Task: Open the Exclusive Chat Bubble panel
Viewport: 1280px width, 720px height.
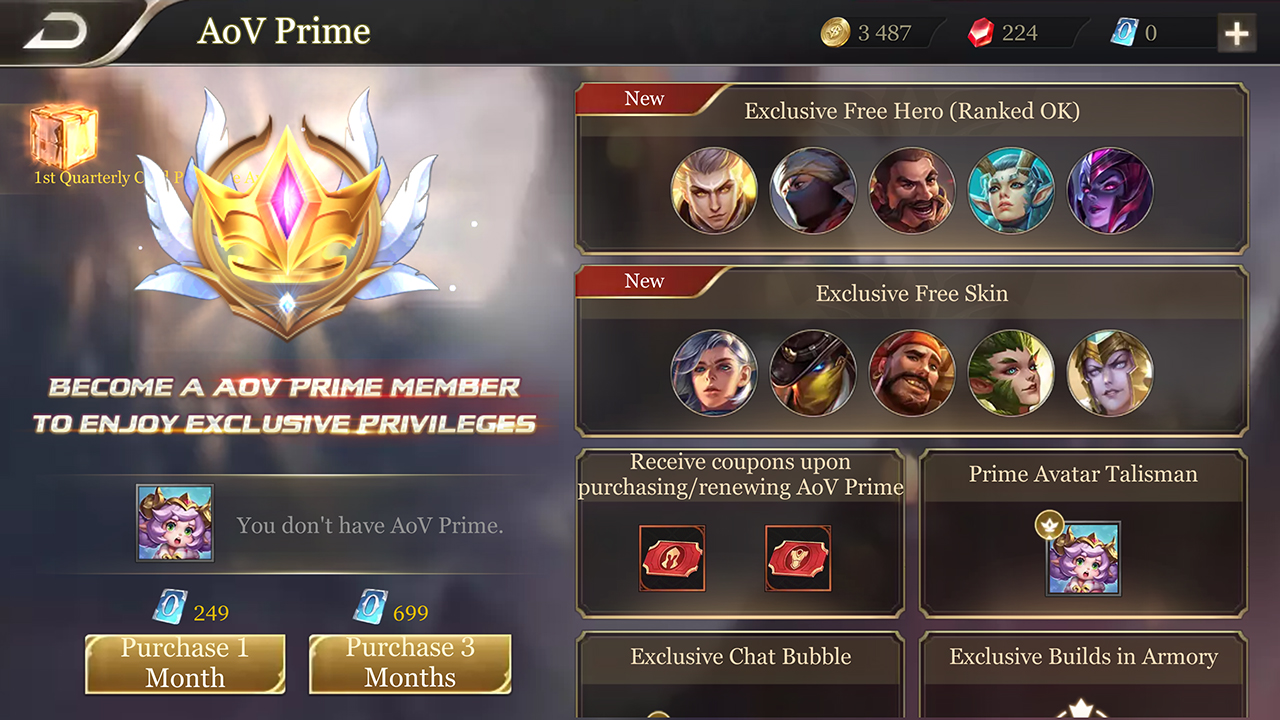Action: (x=740, y=675)
